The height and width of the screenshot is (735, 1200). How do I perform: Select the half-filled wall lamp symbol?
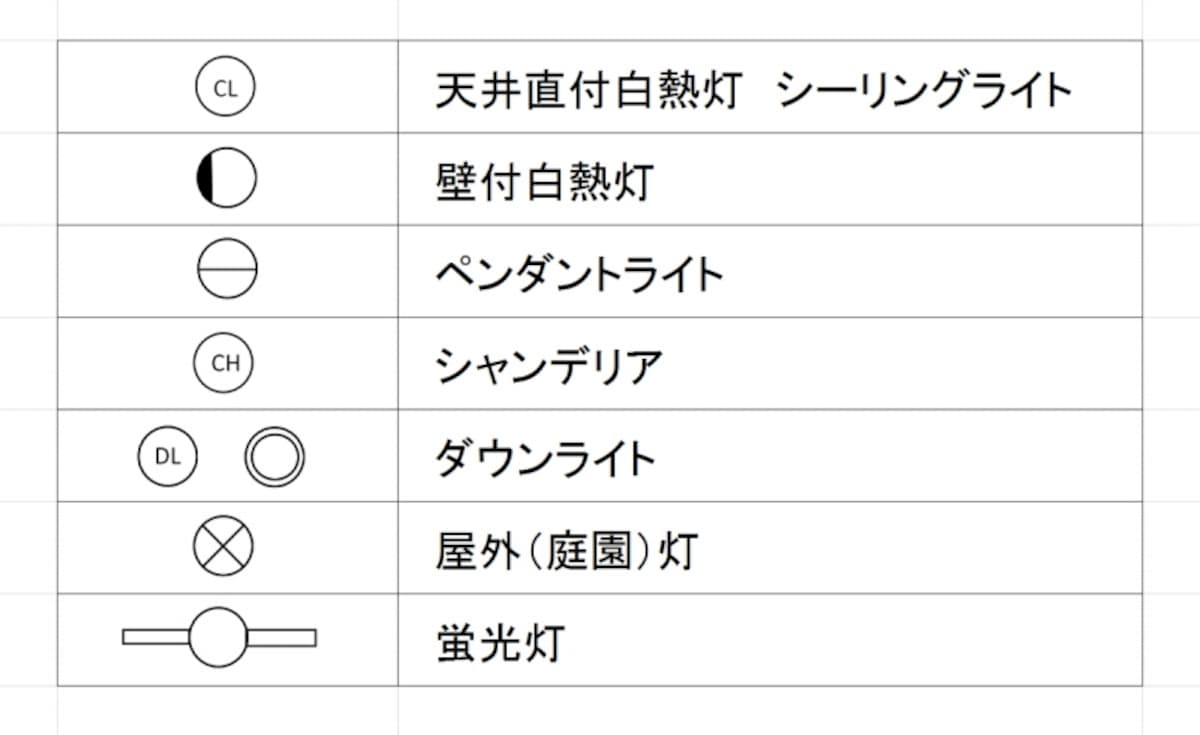(x=226, y=178)
